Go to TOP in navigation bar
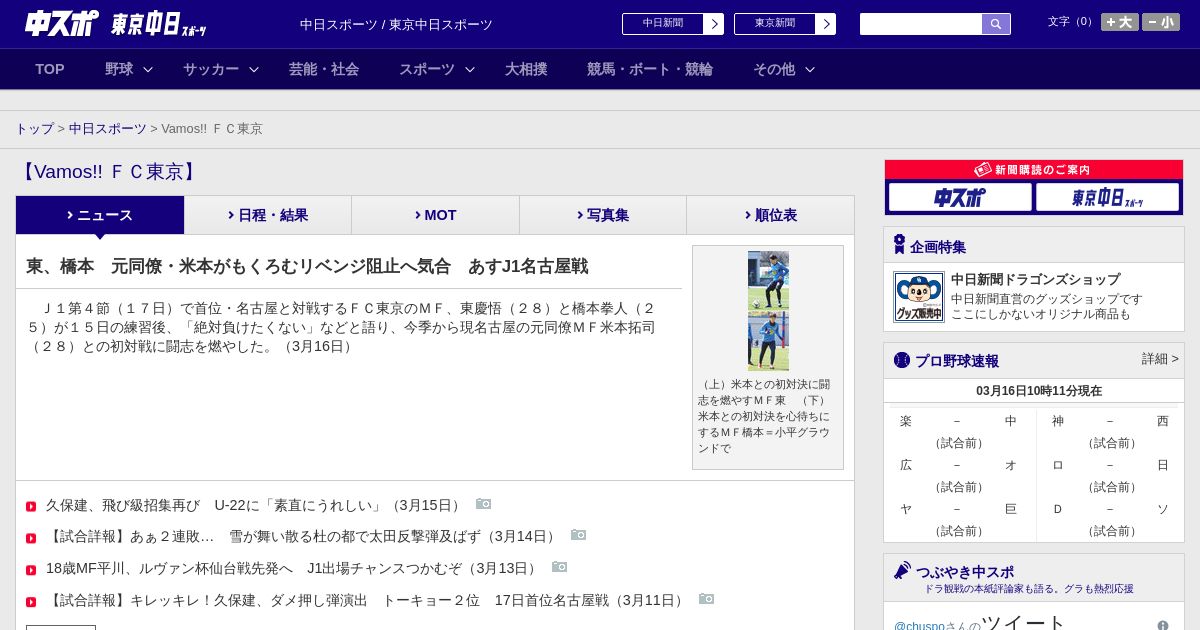 [50, 69]
